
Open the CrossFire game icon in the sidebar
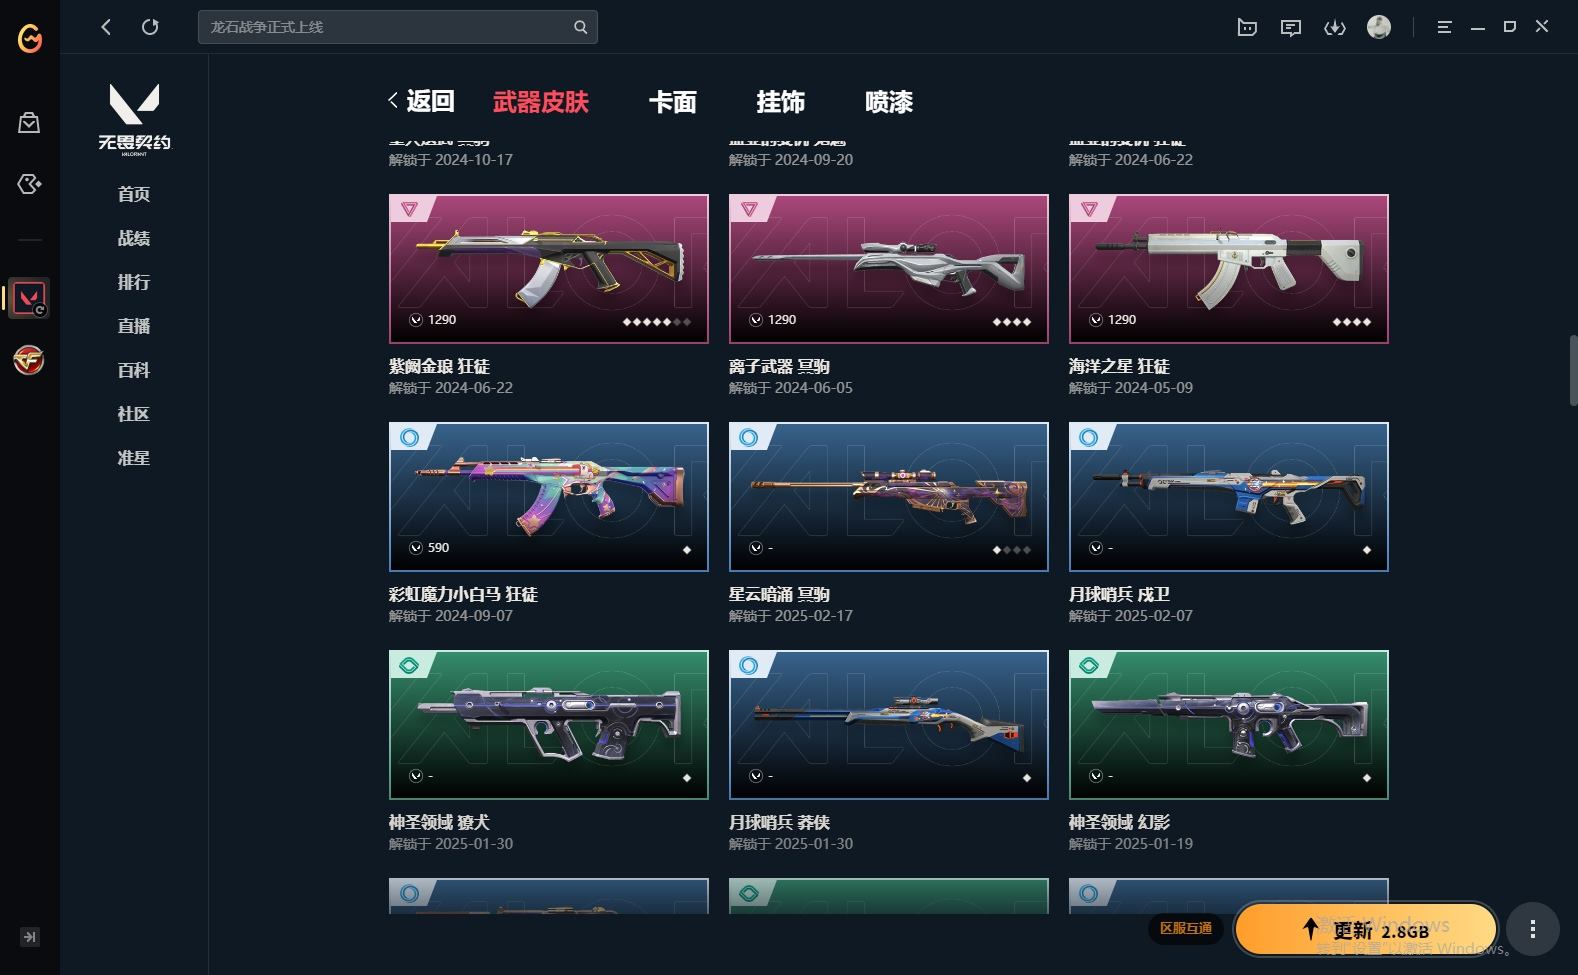29,360
